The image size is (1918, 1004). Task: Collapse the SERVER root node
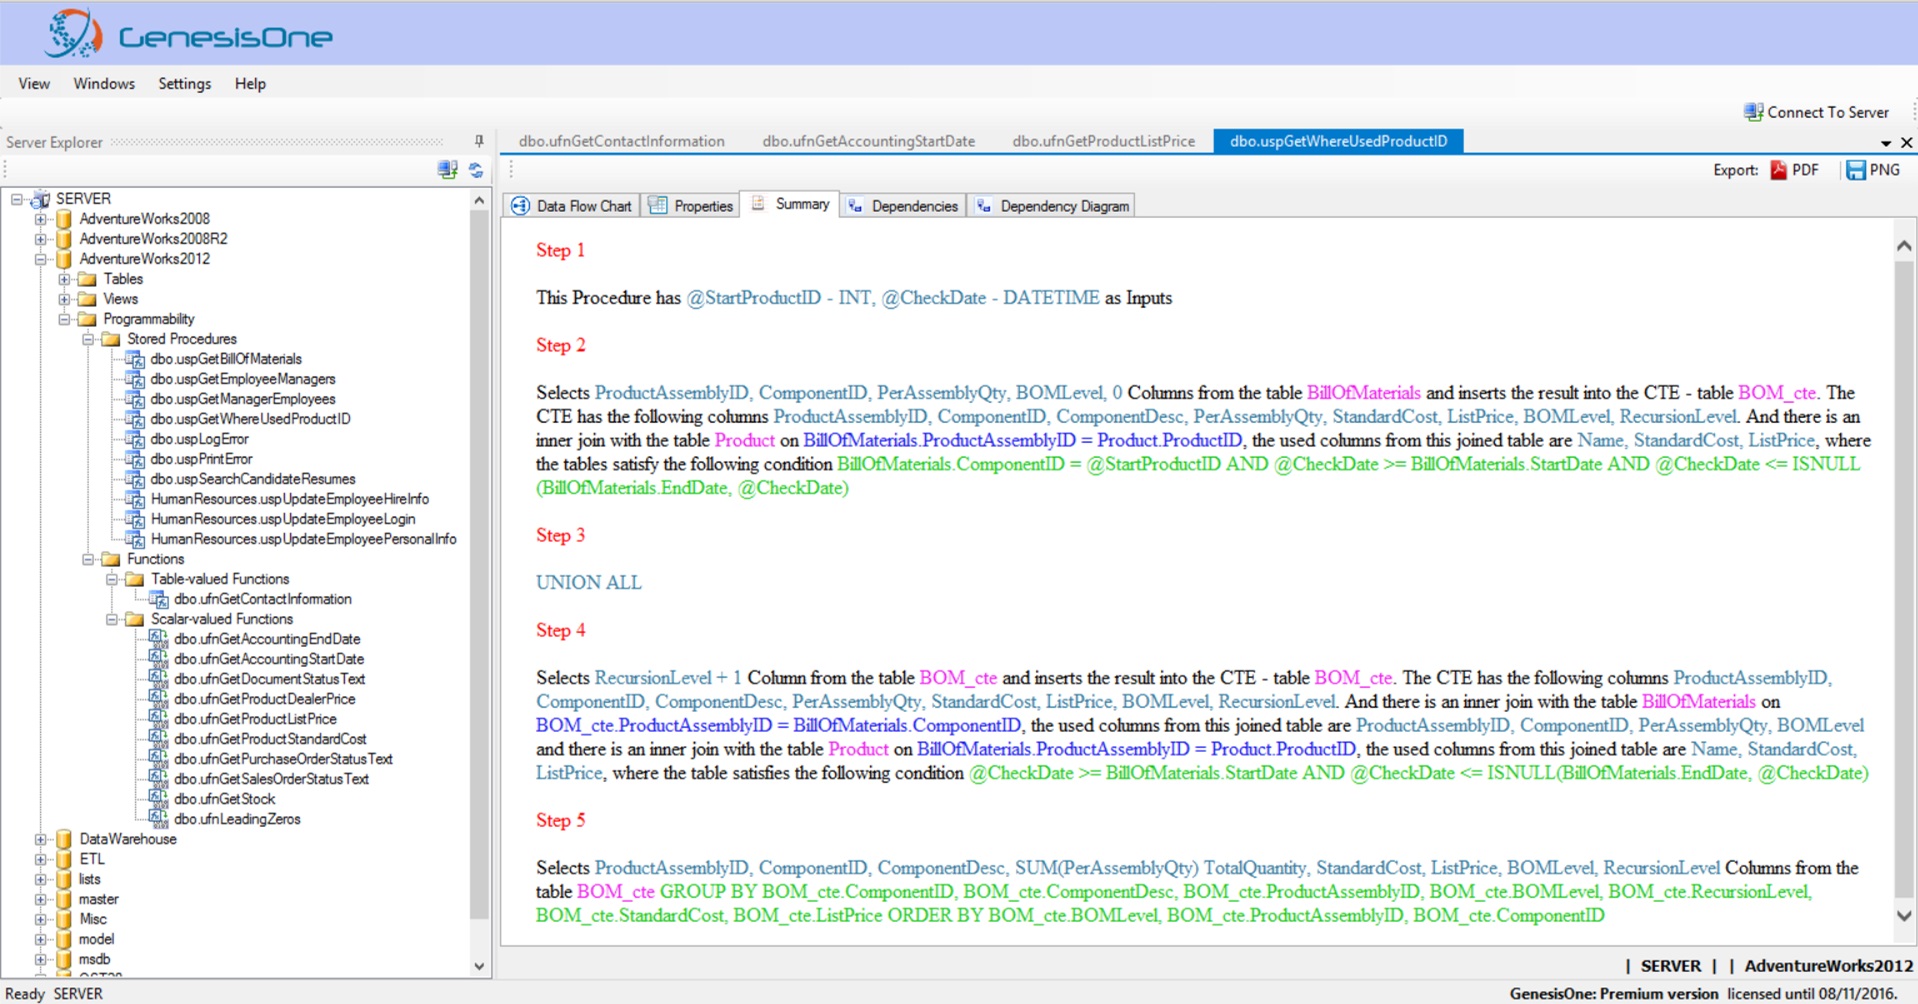pyautogui.click(x=17, y=199)
